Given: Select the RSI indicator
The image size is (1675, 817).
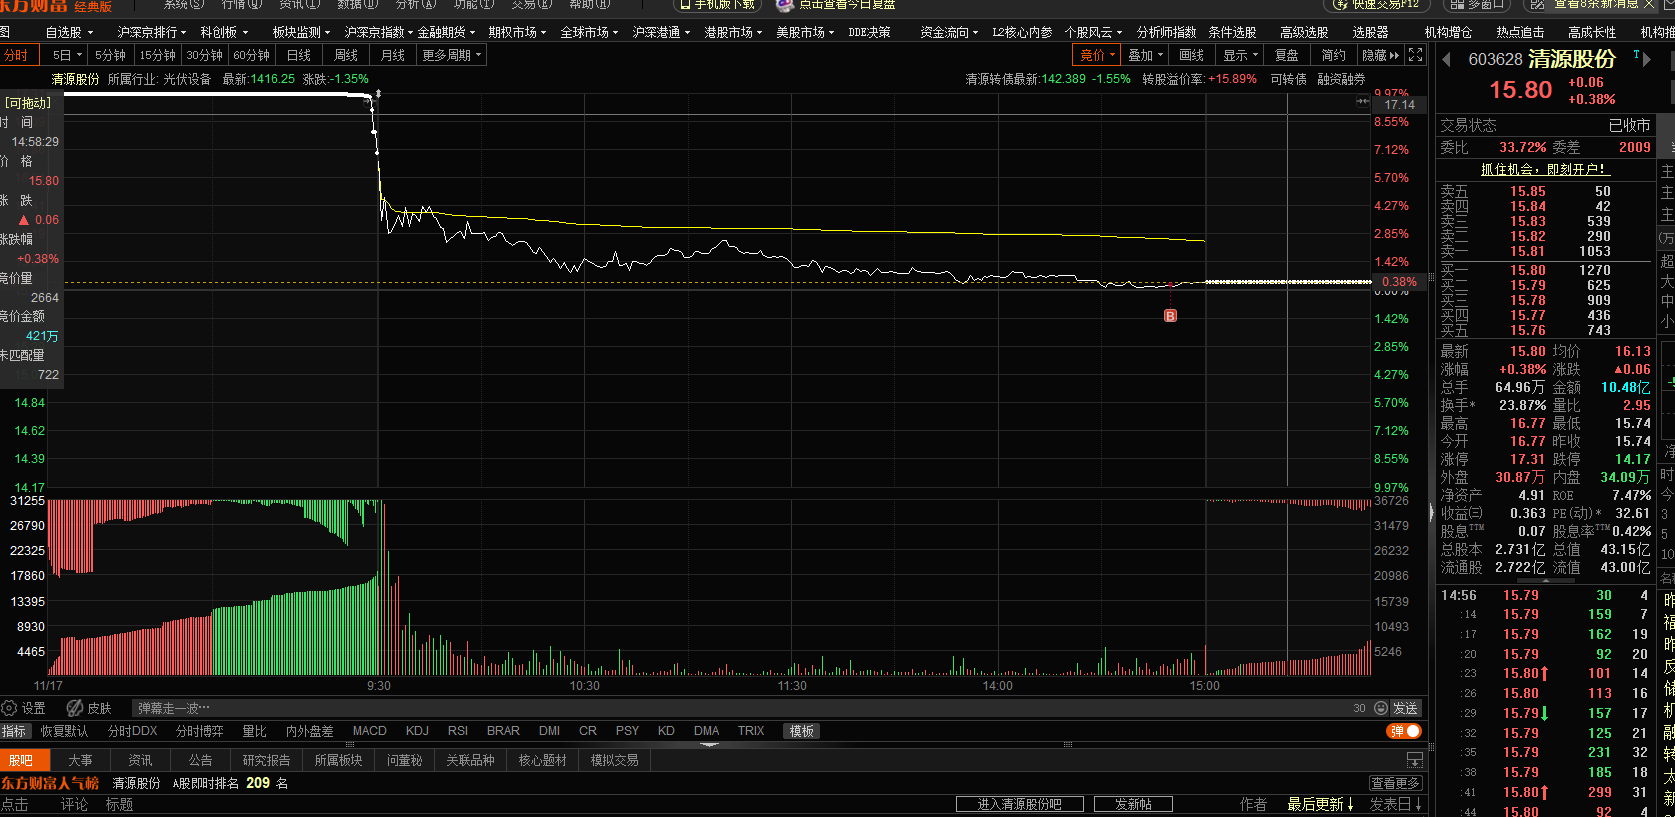Looking at the screenshot, I should point(458,731).
